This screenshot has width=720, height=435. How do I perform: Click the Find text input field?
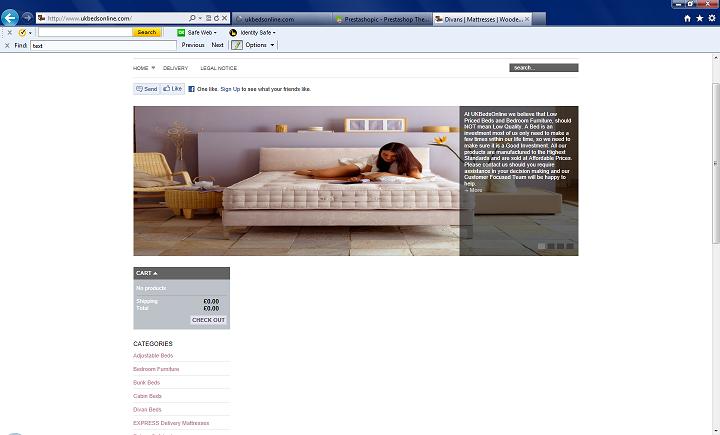[x=103, y=45]
